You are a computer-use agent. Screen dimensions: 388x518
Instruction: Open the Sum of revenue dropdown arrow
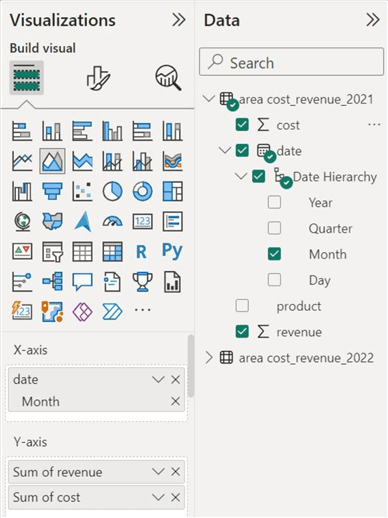158,472
